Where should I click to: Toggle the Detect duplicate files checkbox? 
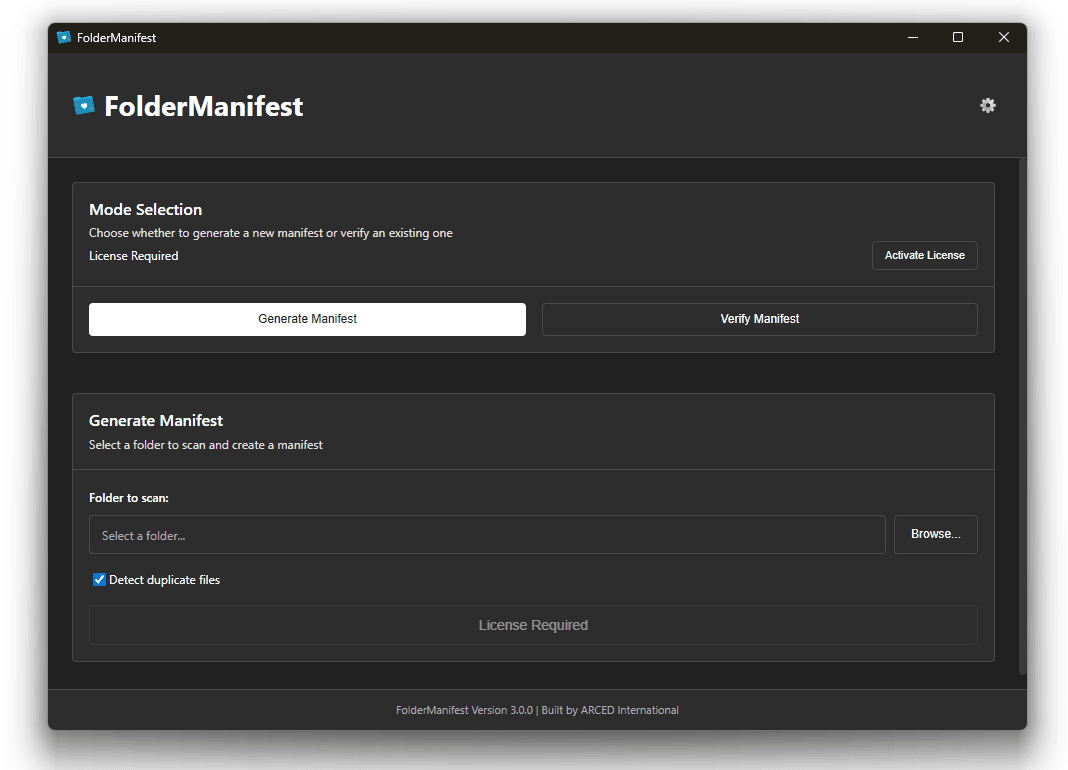[99, 580]
